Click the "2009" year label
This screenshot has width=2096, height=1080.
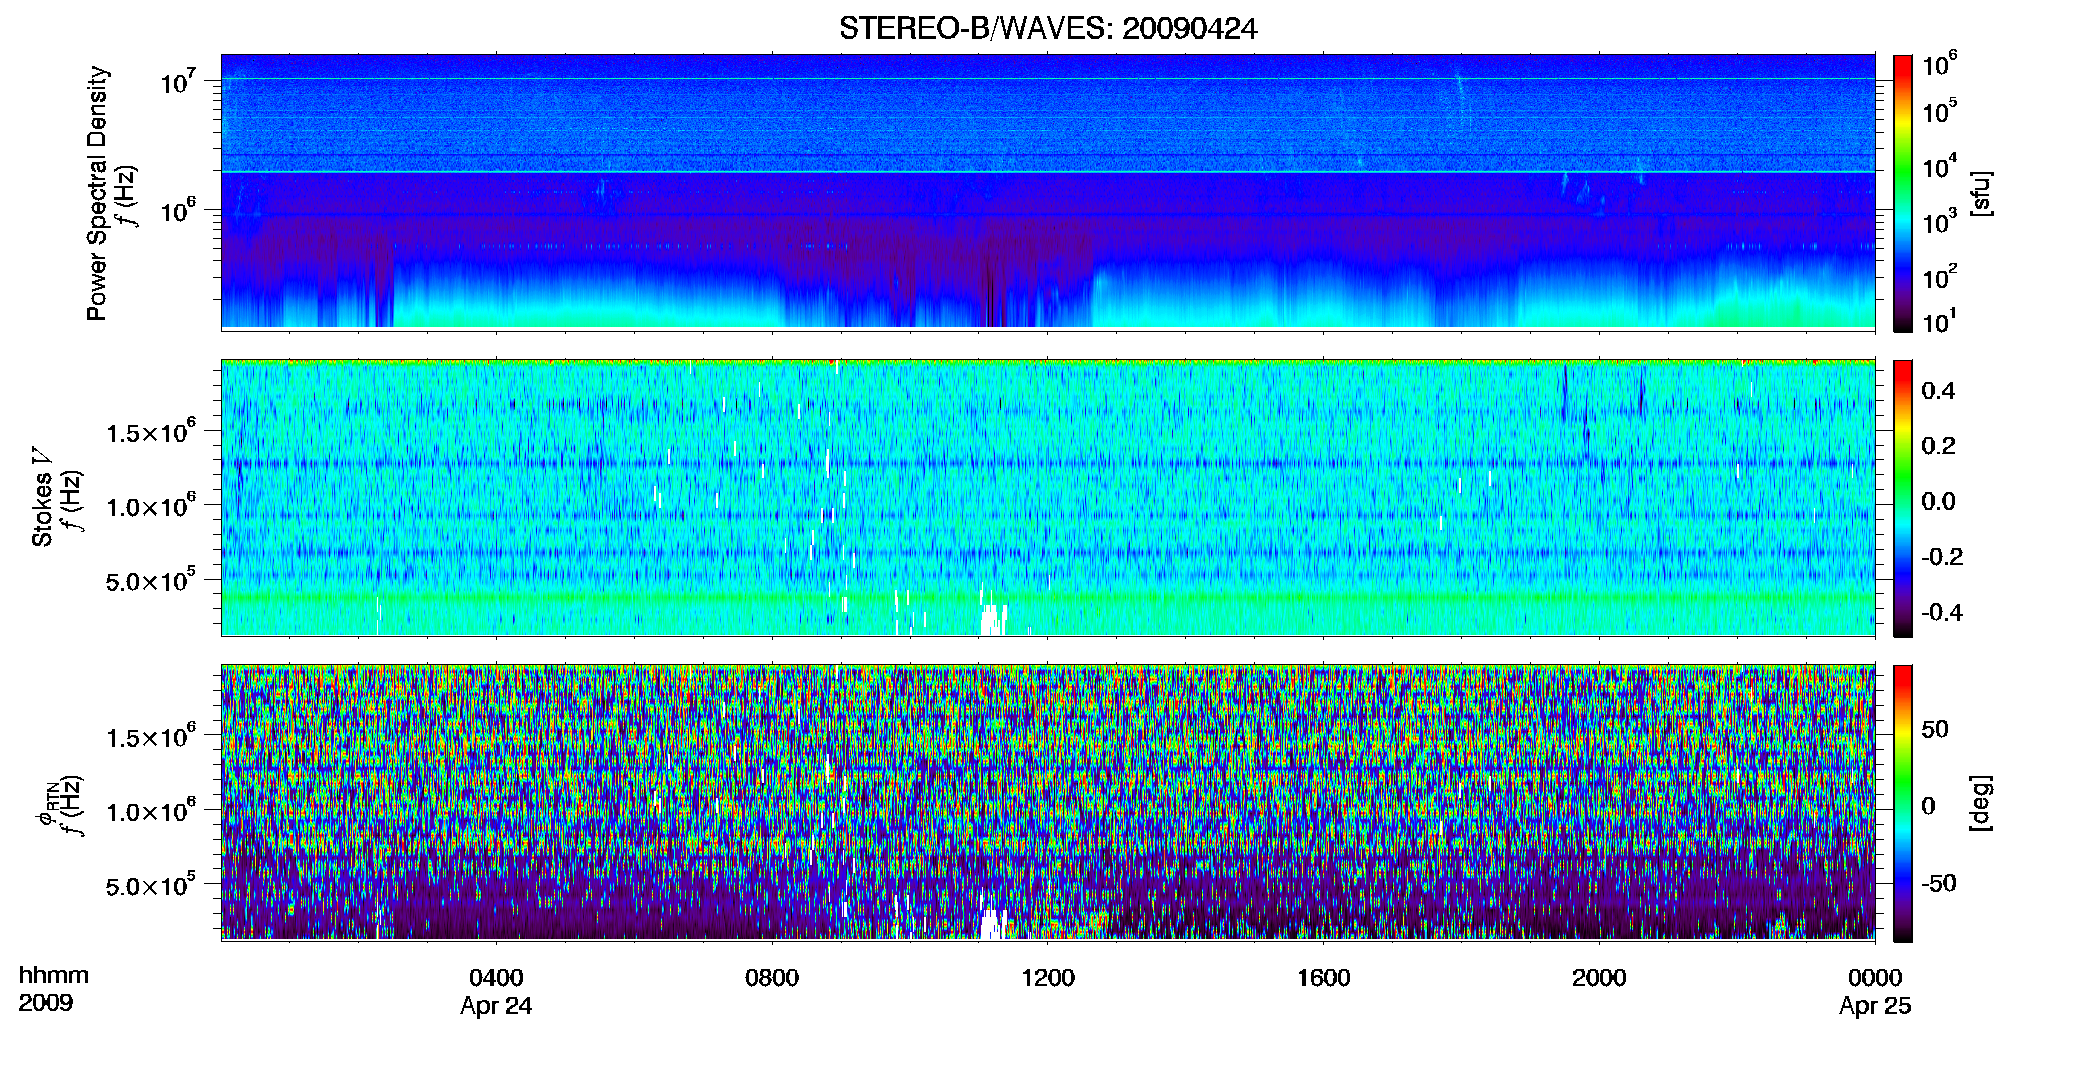pyautogui.click(x=46, y=1003)
